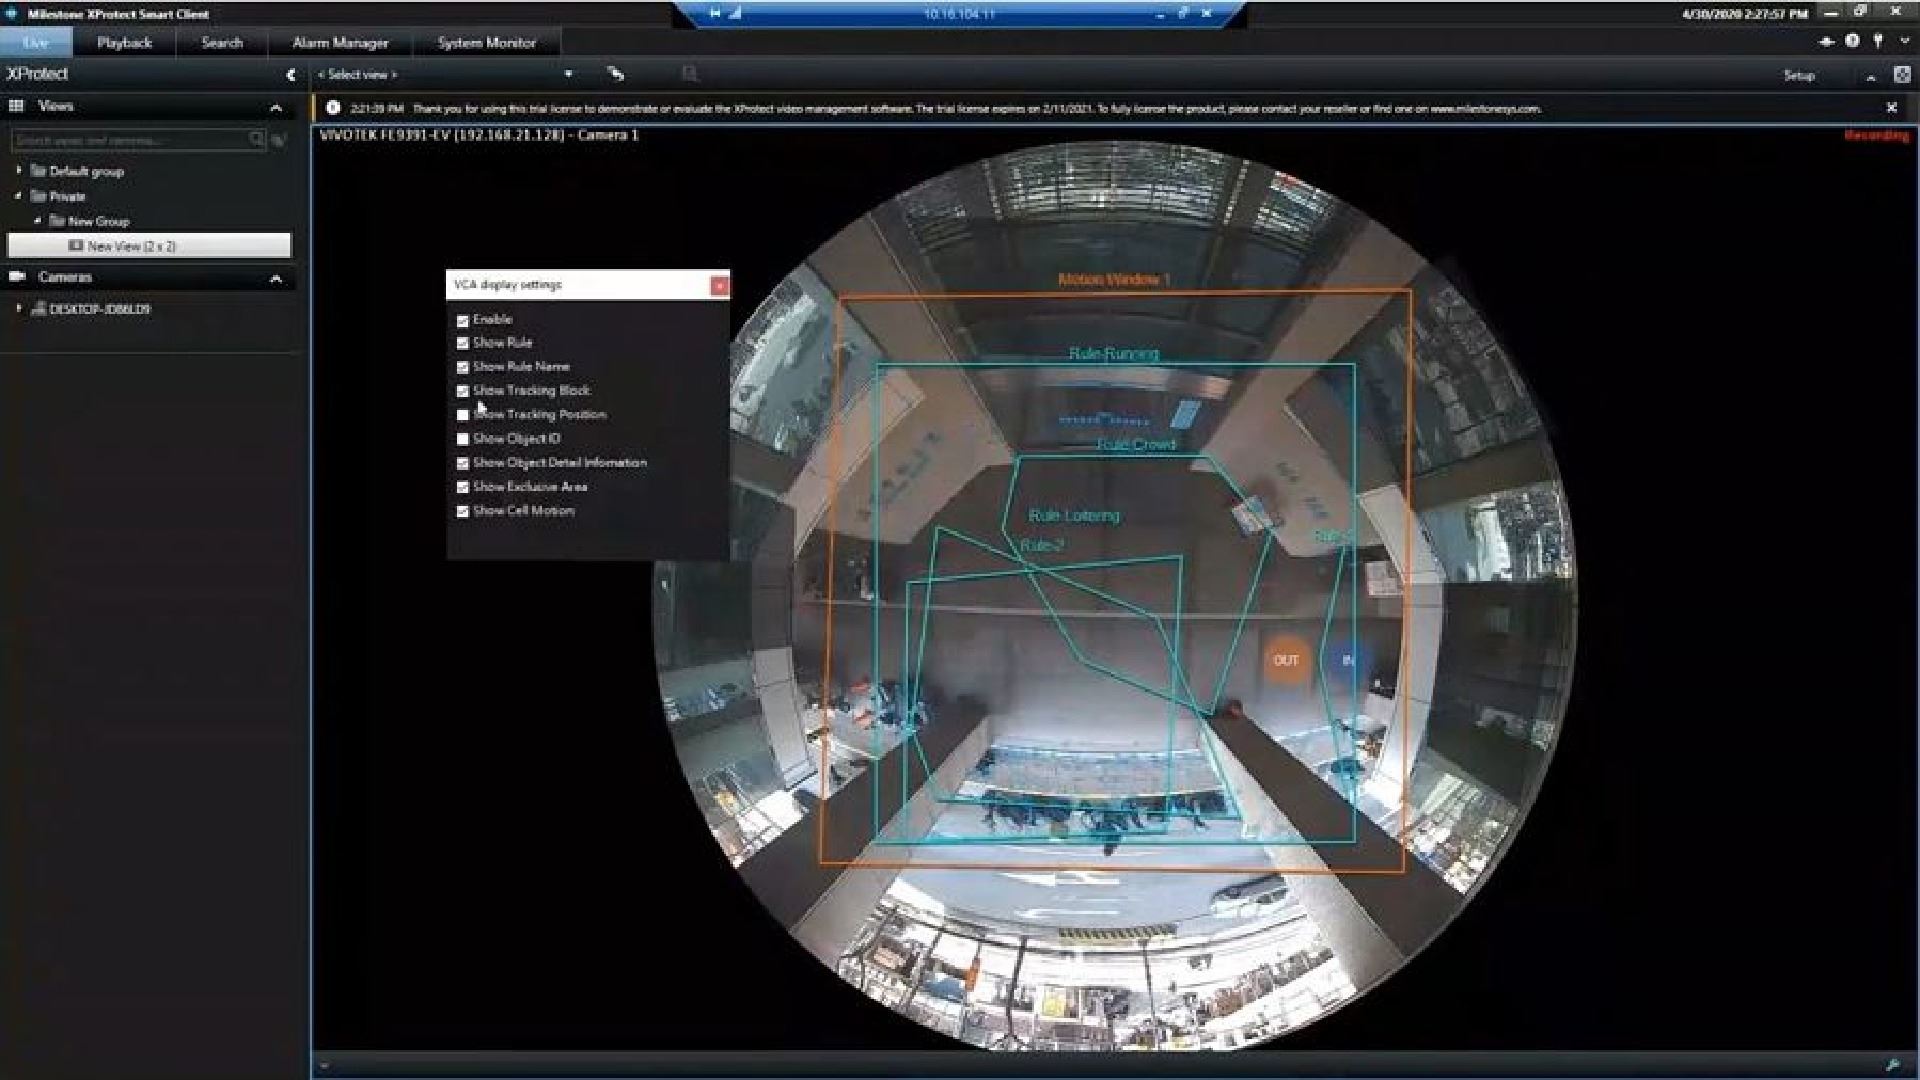The image size is (1920, 1080).
Task: Open the help question mark icon
Action: [1852, 41]
